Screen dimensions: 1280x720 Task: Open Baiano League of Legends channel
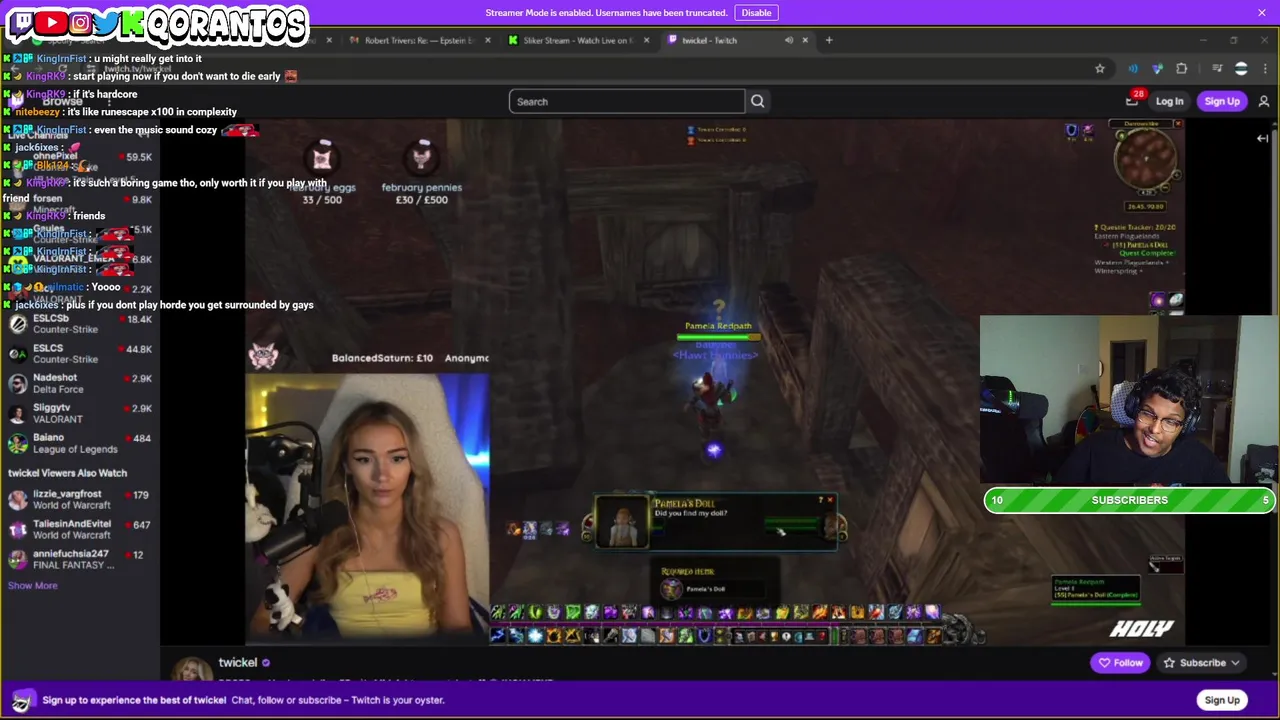click(80, 443)
